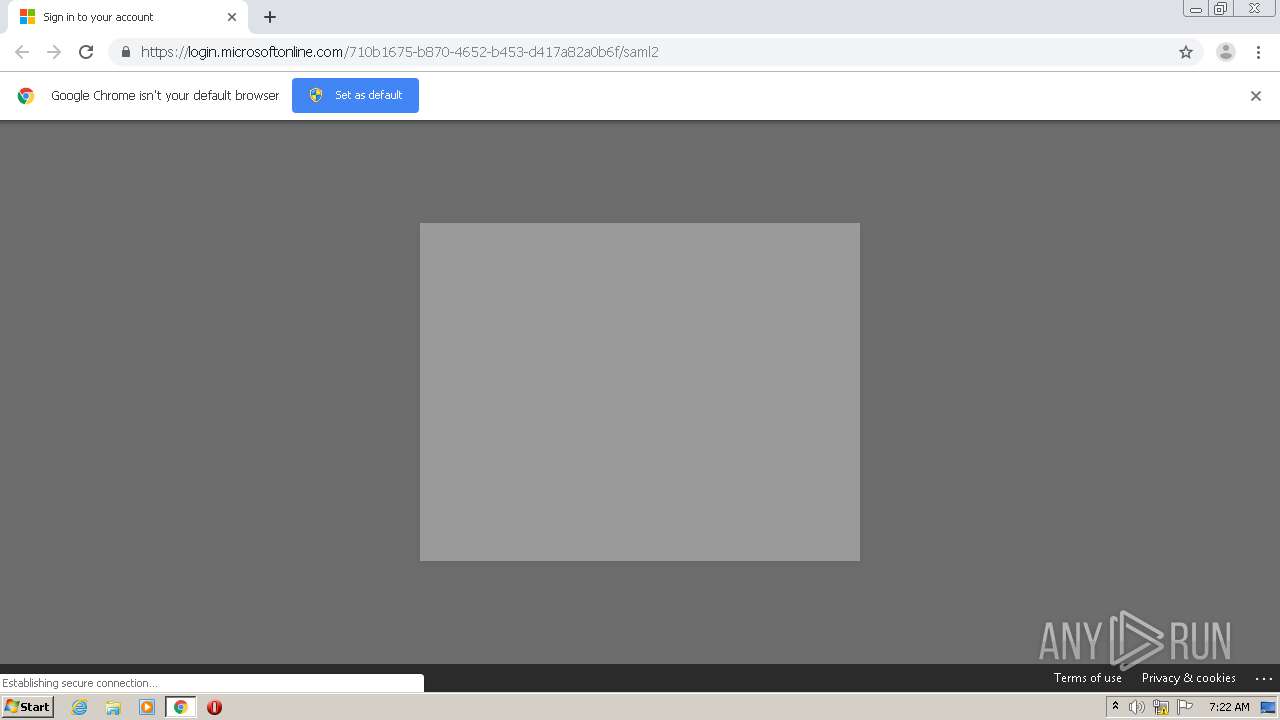Open the Terms of use link
The height and width of the screenshot is (720, 1280).
click(1088, 678)
